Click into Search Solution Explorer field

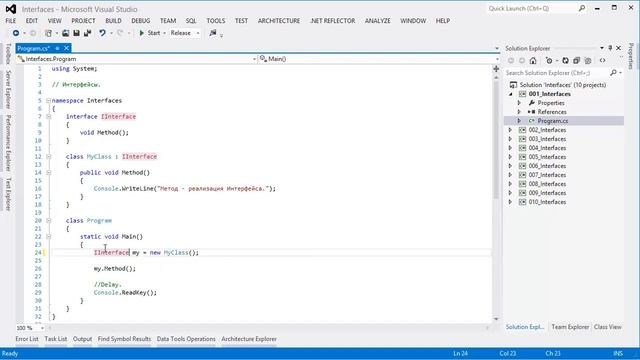pyautogui.click(x=557, y=73)
